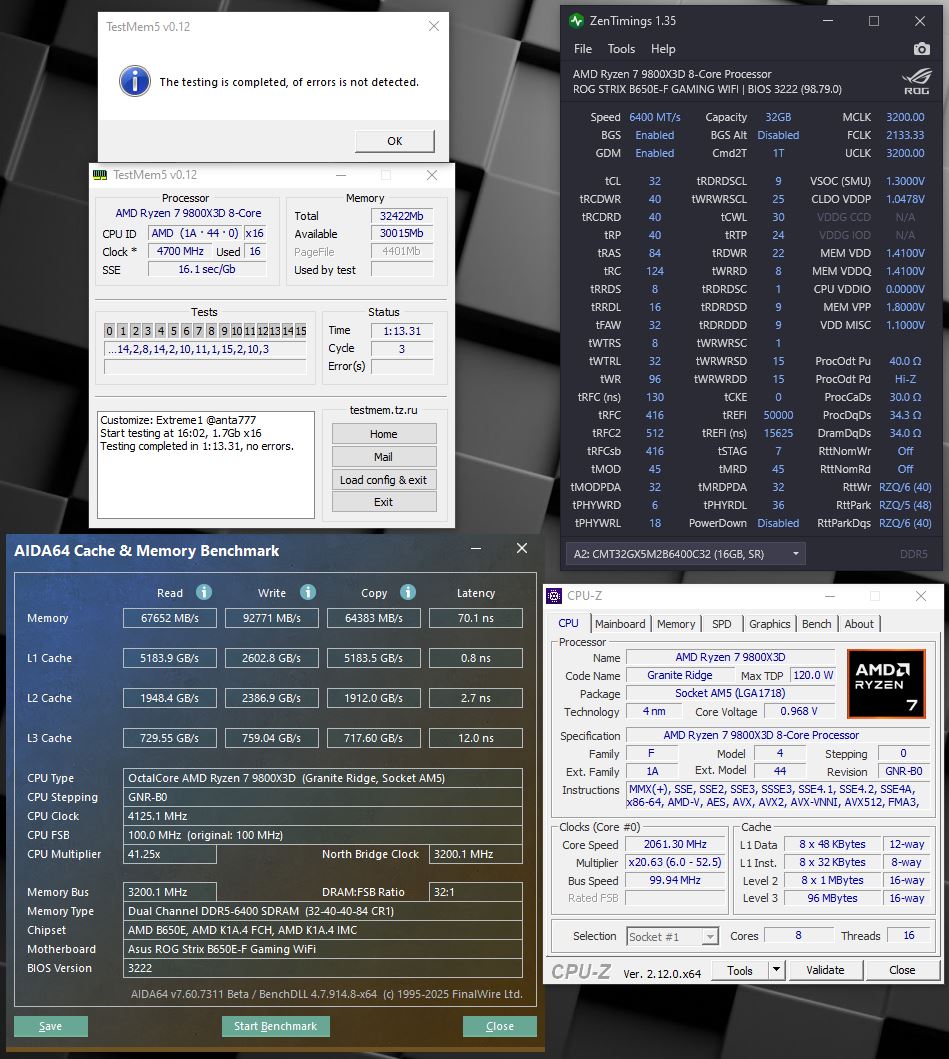Viewport: 949px width, 1059px height.
Task: Click the Write info icon in AIDA64
Action: (x=308, y=592)
